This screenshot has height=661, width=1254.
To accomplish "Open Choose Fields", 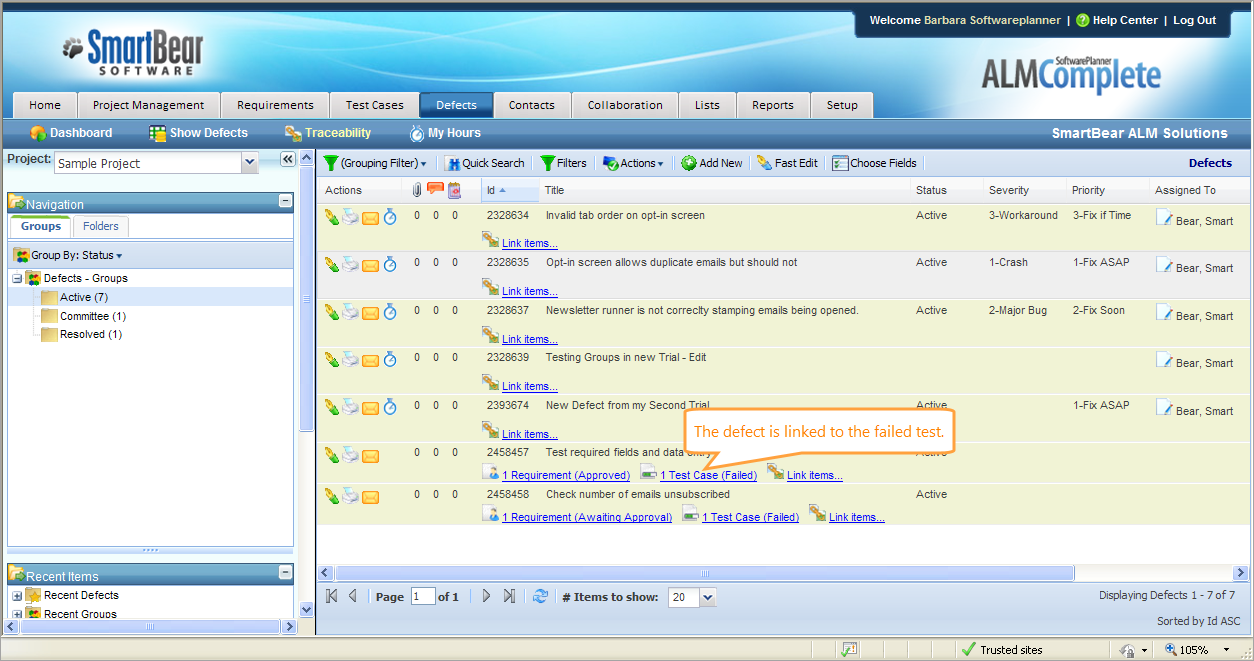I will [x=874, y=163].
